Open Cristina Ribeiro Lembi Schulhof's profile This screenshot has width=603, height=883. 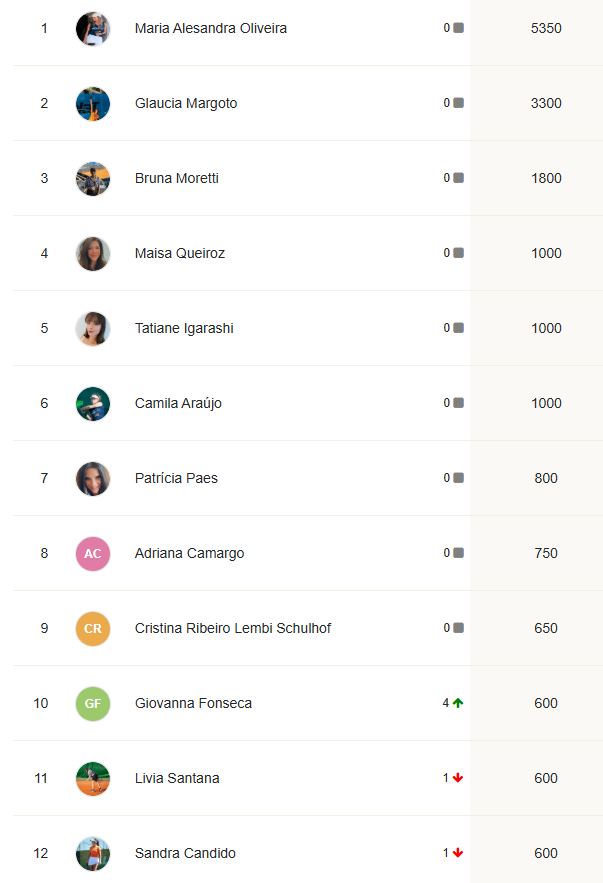pos(233,628)
